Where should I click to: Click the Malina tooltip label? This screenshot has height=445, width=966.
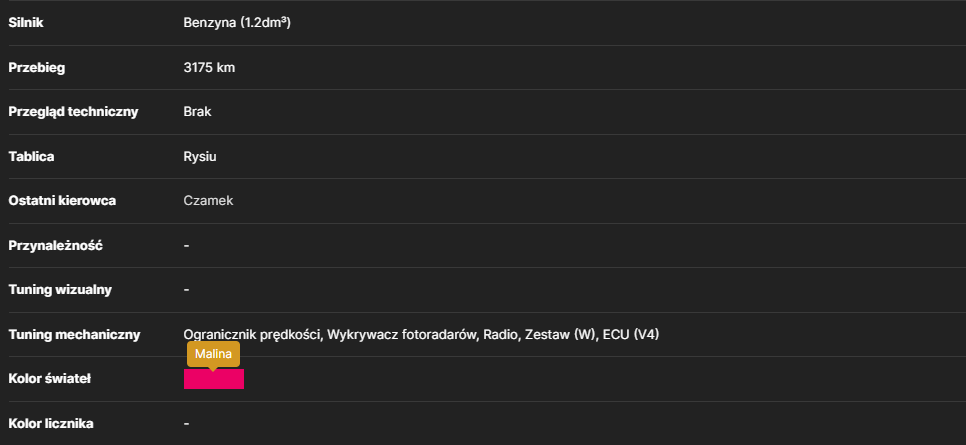coord(213,354)
